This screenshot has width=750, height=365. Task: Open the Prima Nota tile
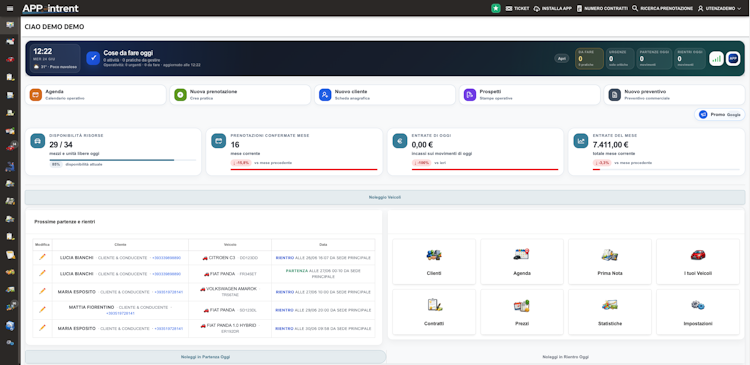(610, 262)
